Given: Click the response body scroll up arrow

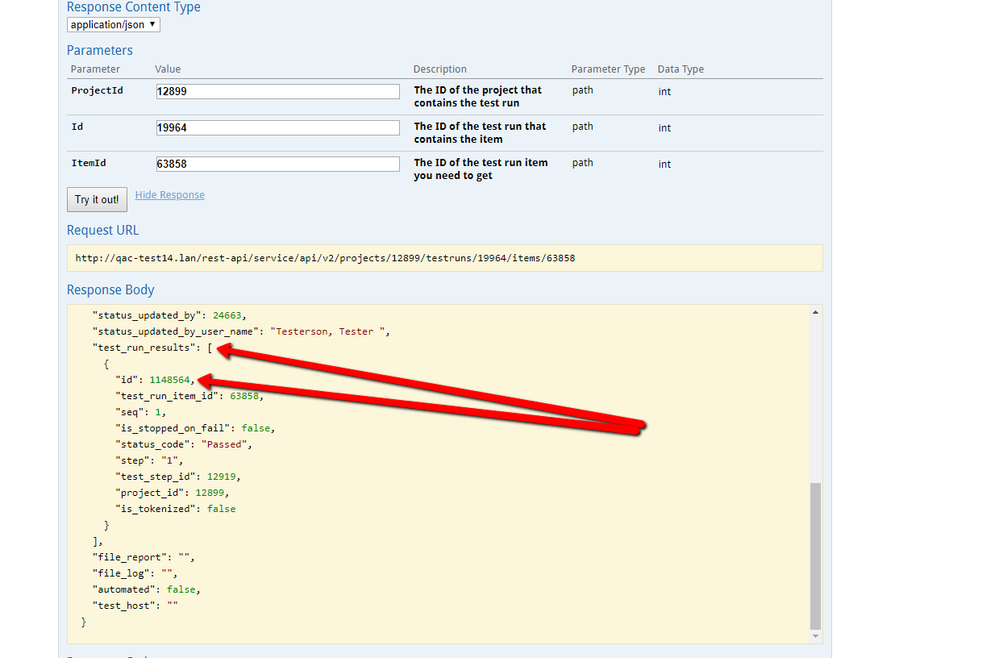Looking at the screenshot, I should coord(816,313).
